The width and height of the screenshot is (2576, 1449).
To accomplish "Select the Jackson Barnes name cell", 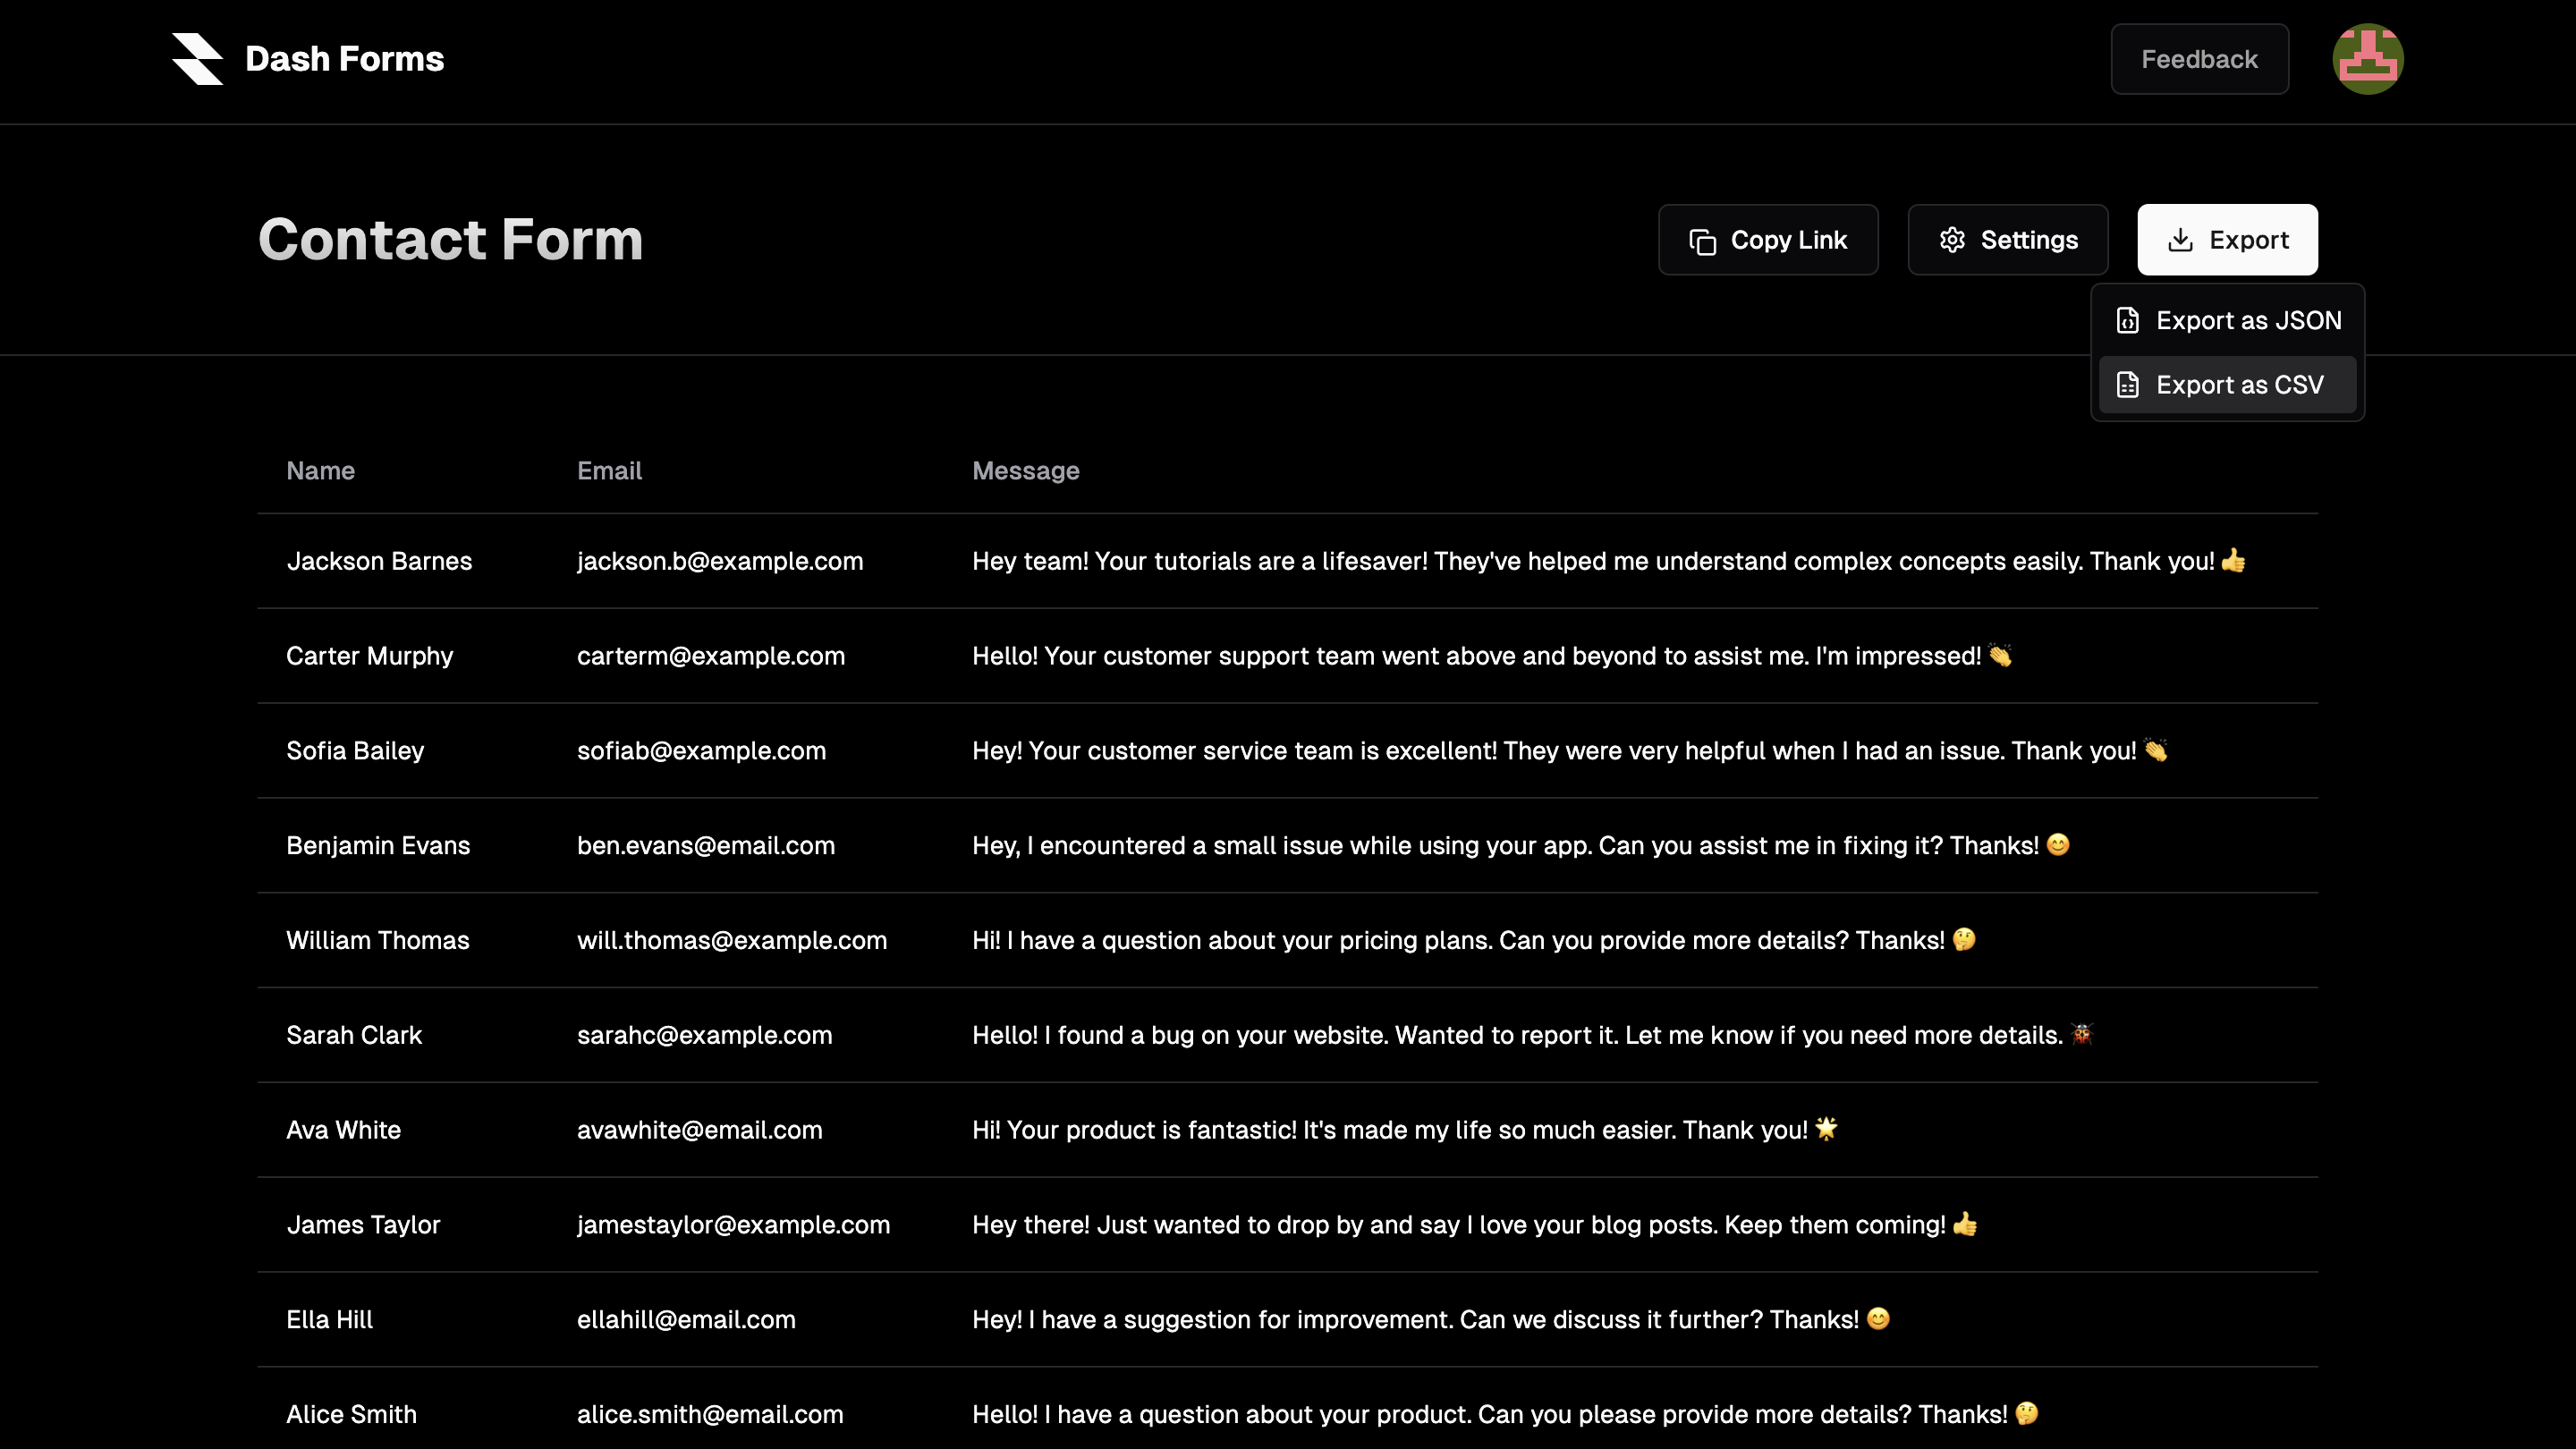I will point(379,561).
